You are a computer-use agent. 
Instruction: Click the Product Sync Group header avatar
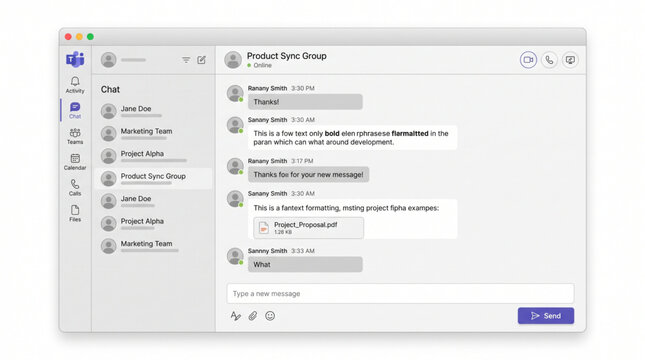pyautogui.click(x=233, y=60)
